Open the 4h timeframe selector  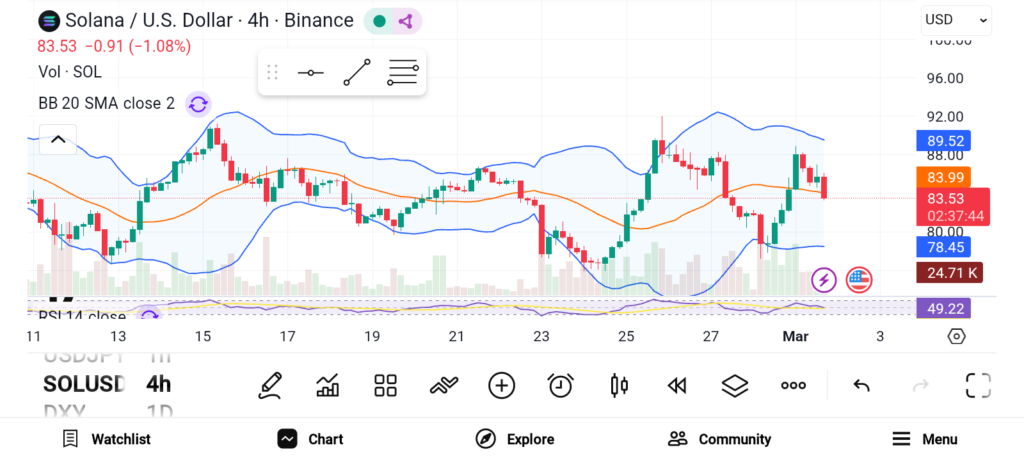tap(158, 384)
